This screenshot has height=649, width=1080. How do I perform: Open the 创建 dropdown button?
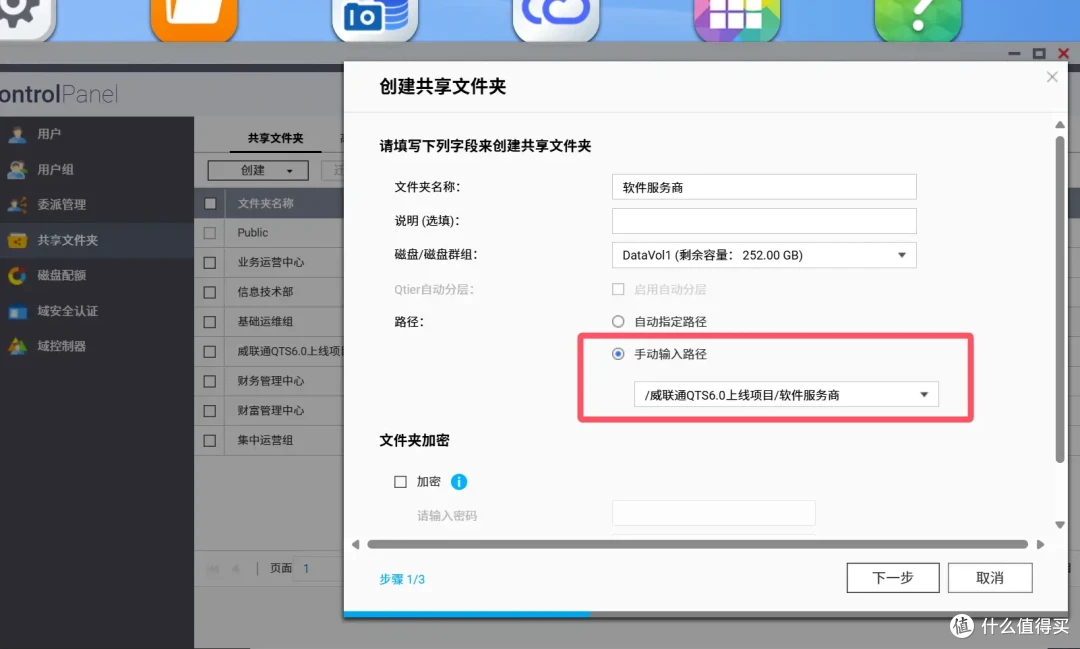(x=258, y=170)
